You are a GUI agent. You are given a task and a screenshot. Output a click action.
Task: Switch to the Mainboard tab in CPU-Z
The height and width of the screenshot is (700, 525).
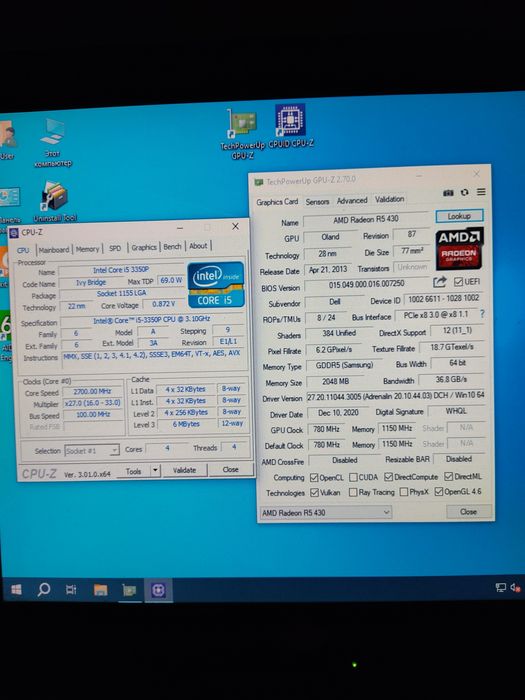click(54, 250)
